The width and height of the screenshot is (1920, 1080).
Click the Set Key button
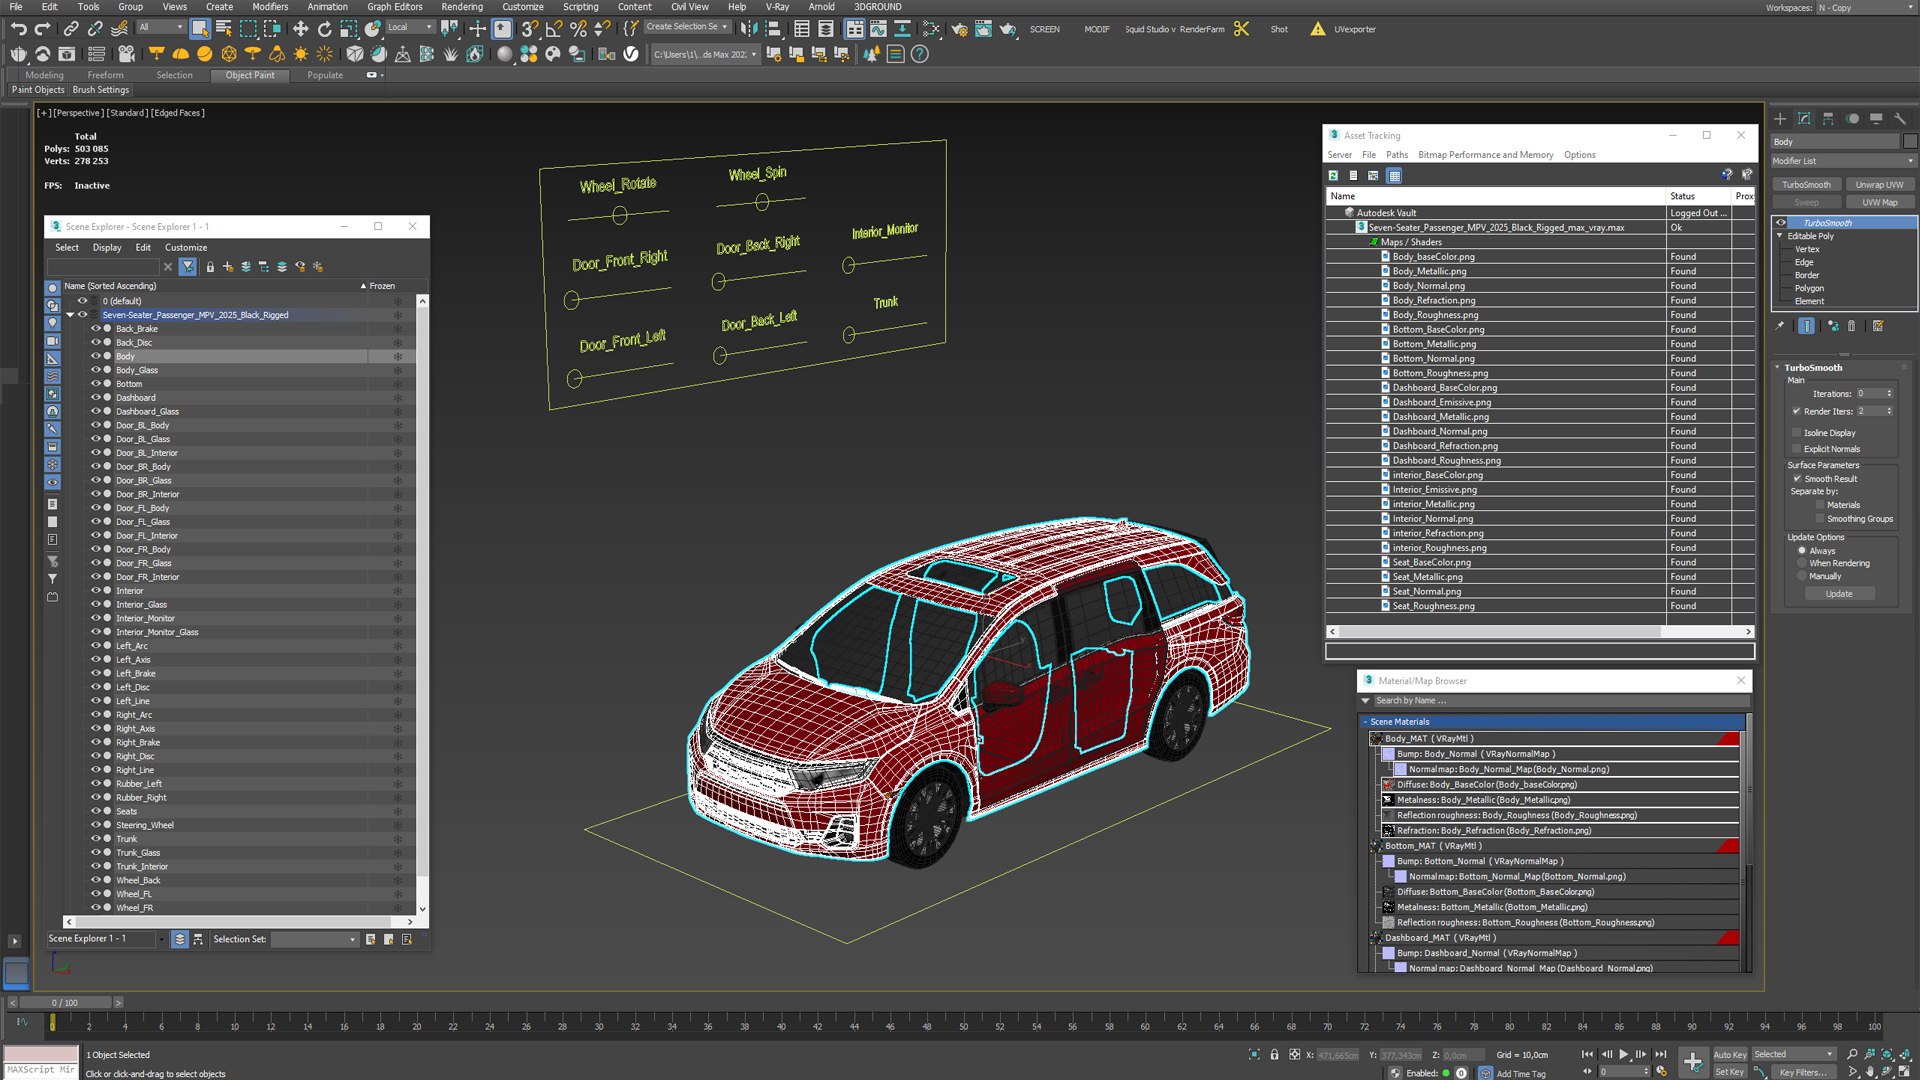click(1729, 1072)
